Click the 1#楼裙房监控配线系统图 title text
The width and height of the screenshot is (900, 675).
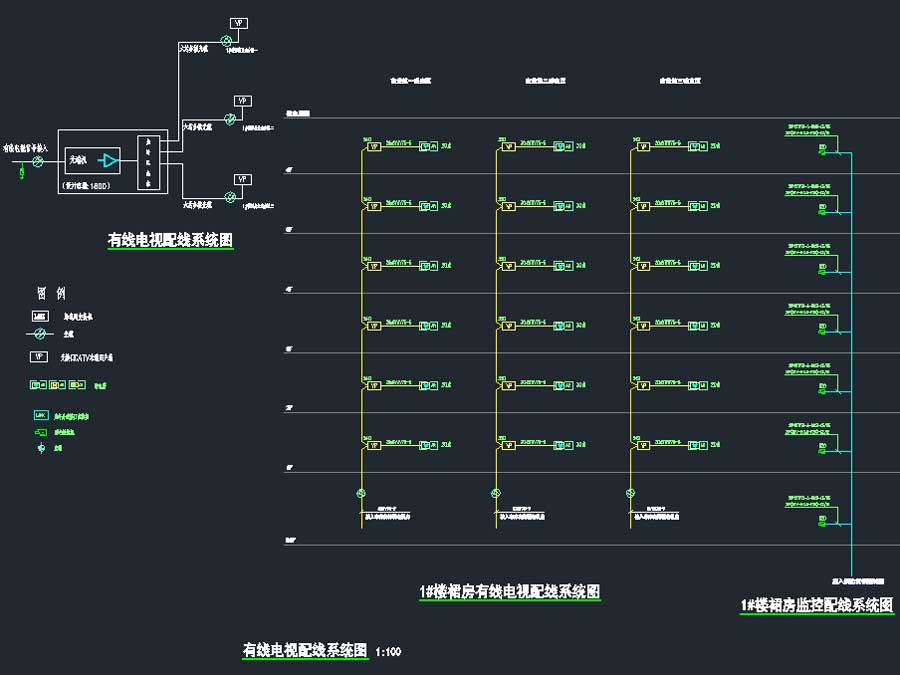(x=816, y=605)
